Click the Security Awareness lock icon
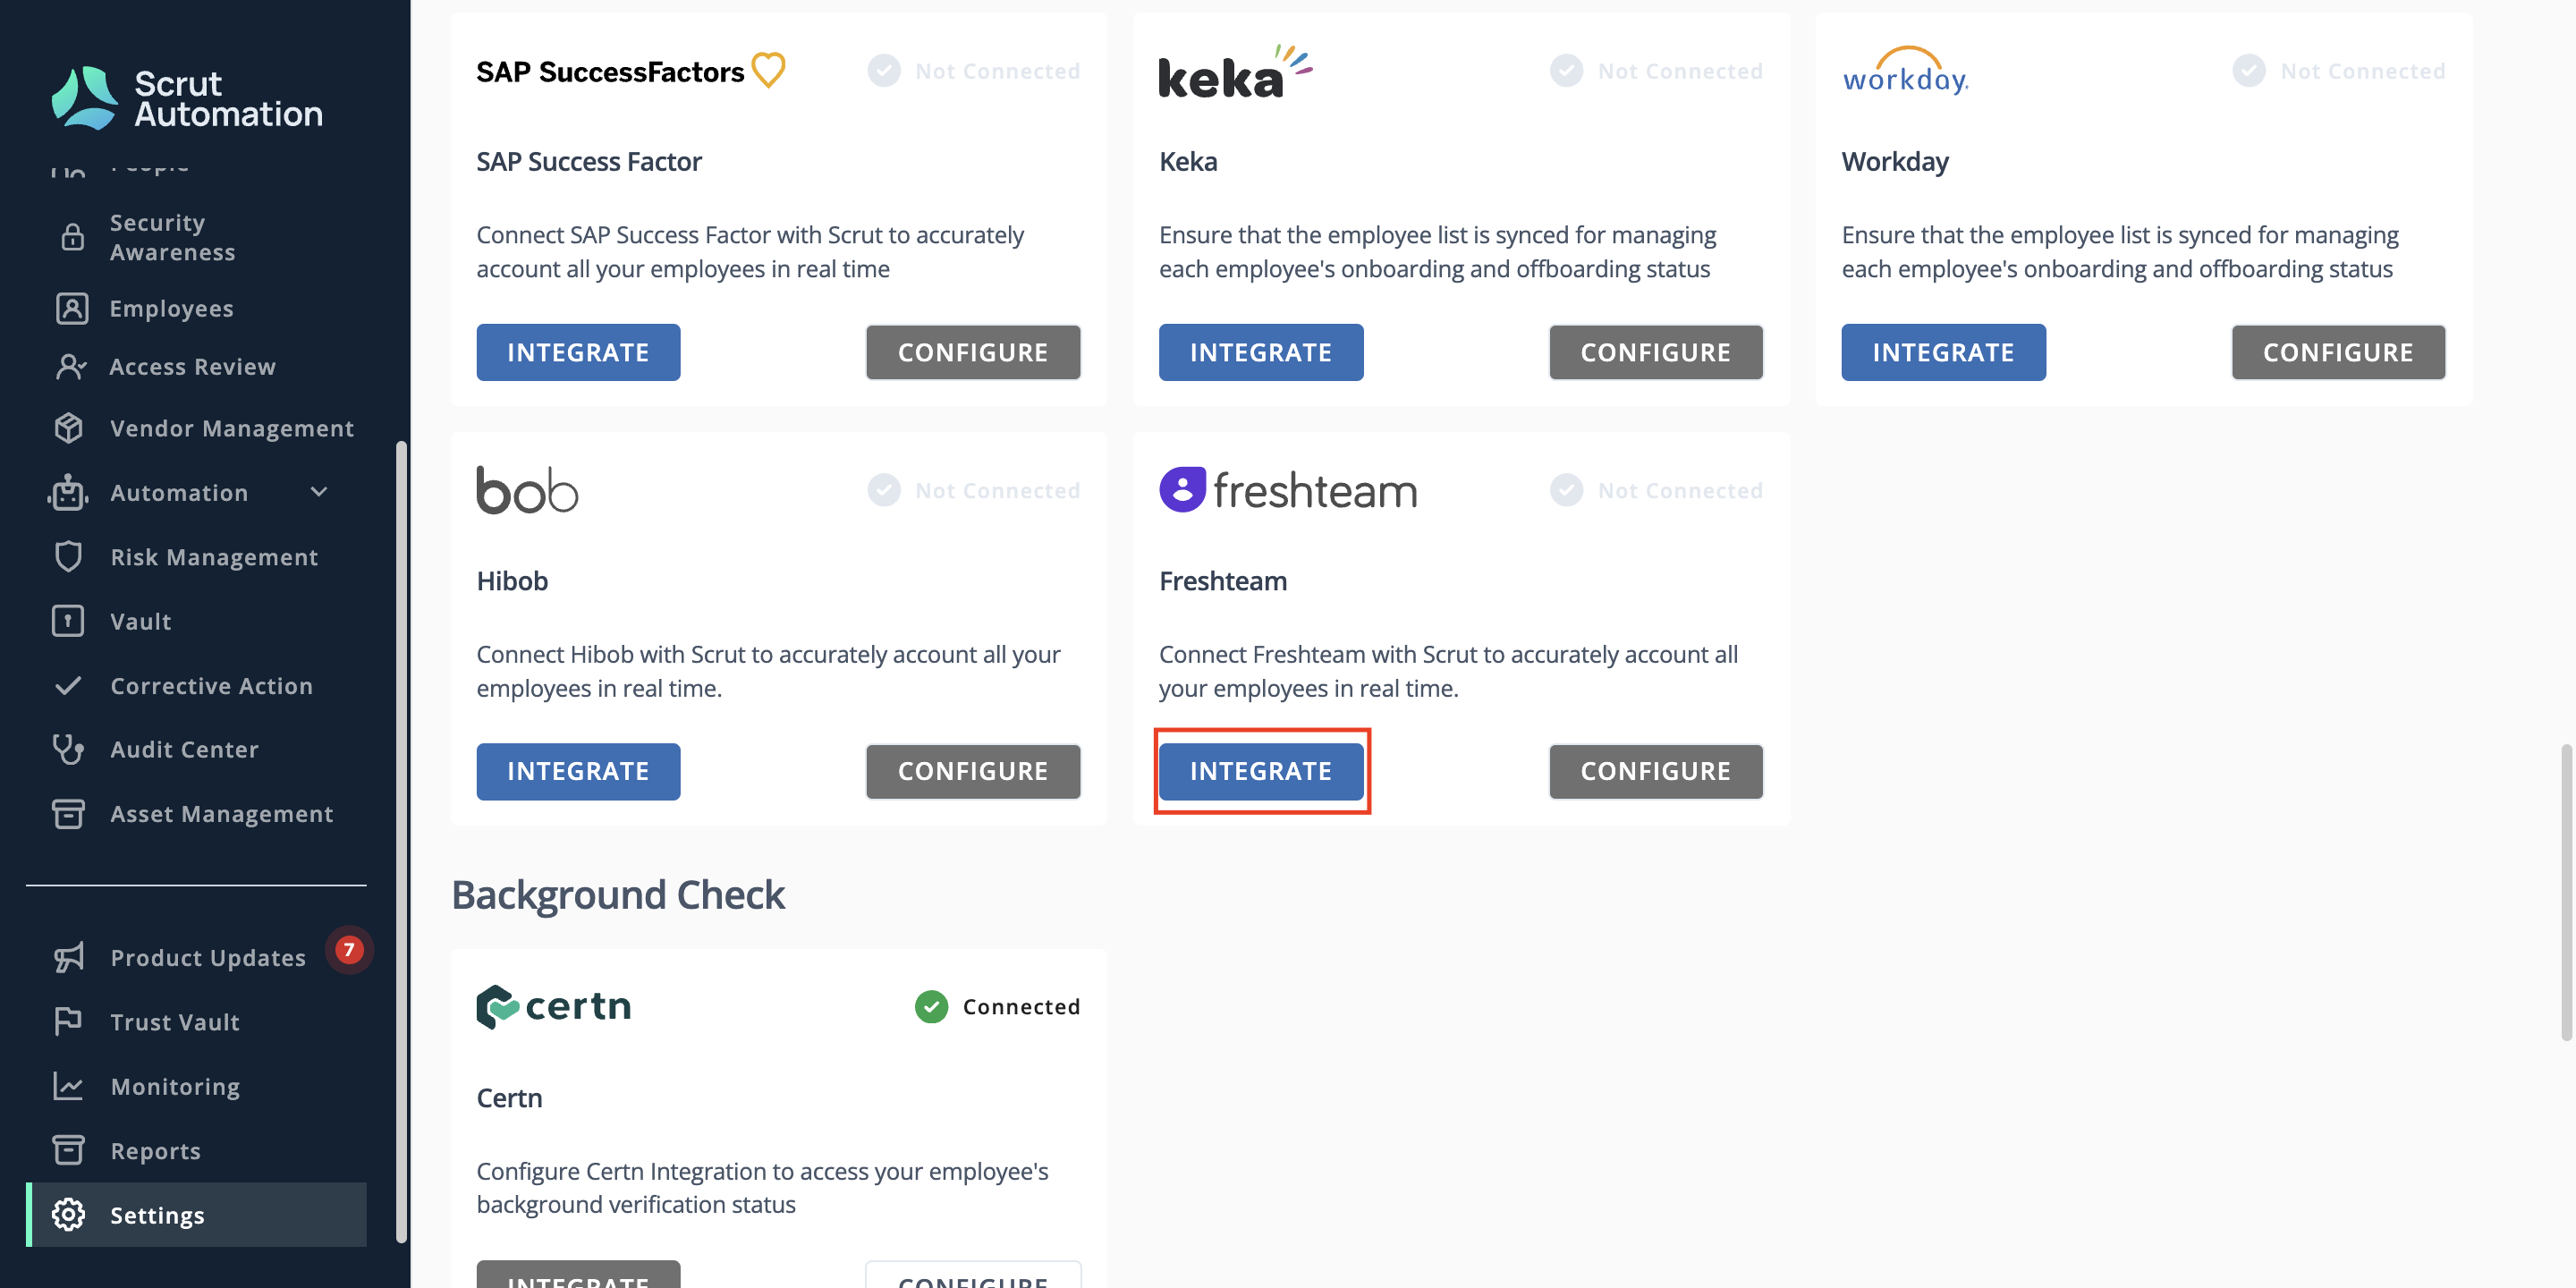 click(x=72, y=237)
